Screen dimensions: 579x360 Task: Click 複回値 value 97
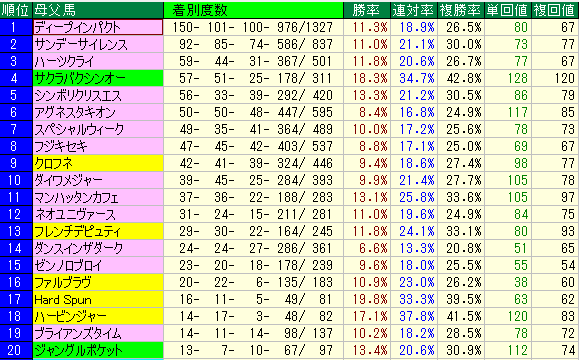pos(568,197)
